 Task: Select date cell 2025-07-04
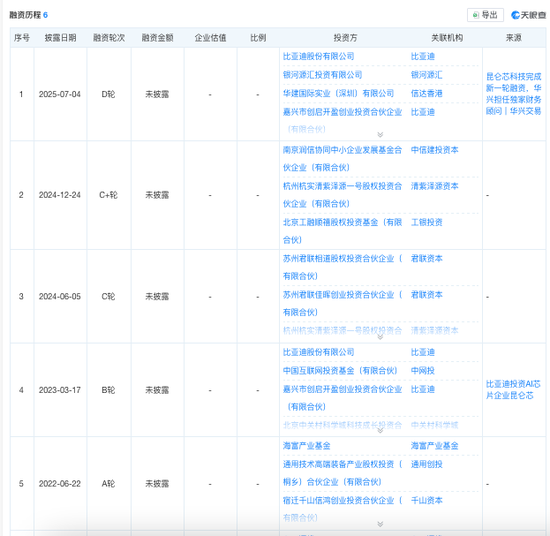click(x=60, y=94)
